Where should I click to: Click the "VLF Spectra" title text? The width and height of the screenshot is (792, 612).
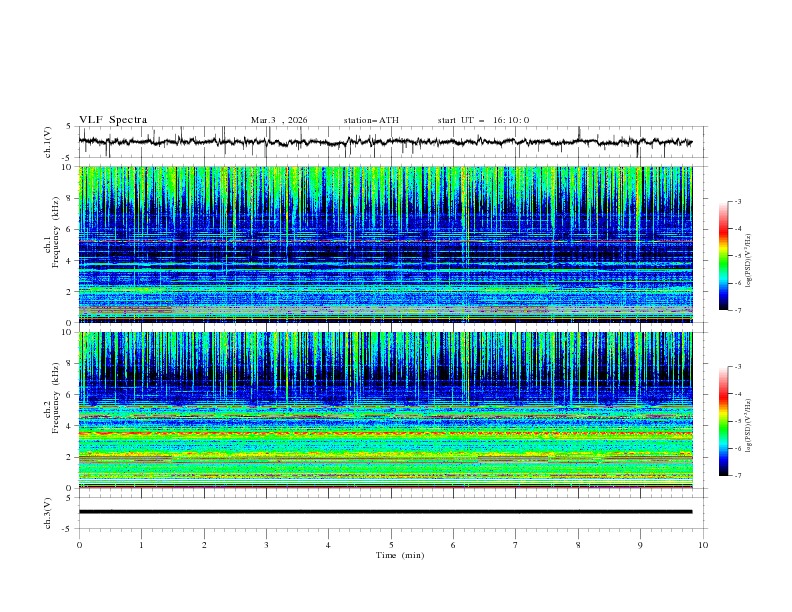tap(113, 120)
